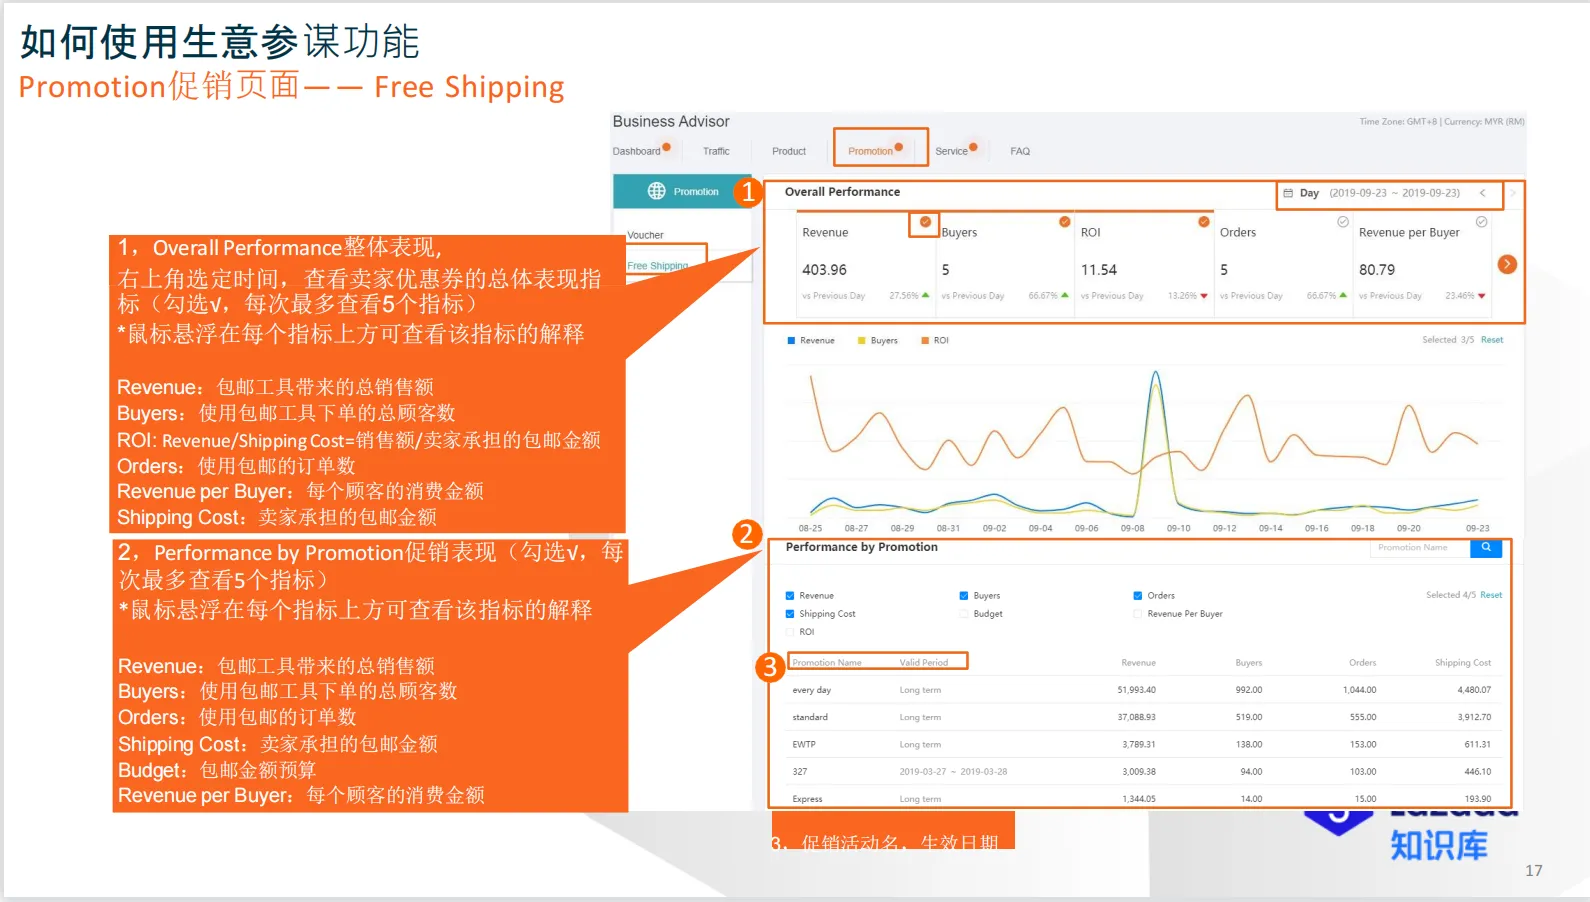Image resolution: width=1590 pixels, height=902 pixels.
Task: Toggle the Revenue metric card checkmark
Action: pos(925,222)
